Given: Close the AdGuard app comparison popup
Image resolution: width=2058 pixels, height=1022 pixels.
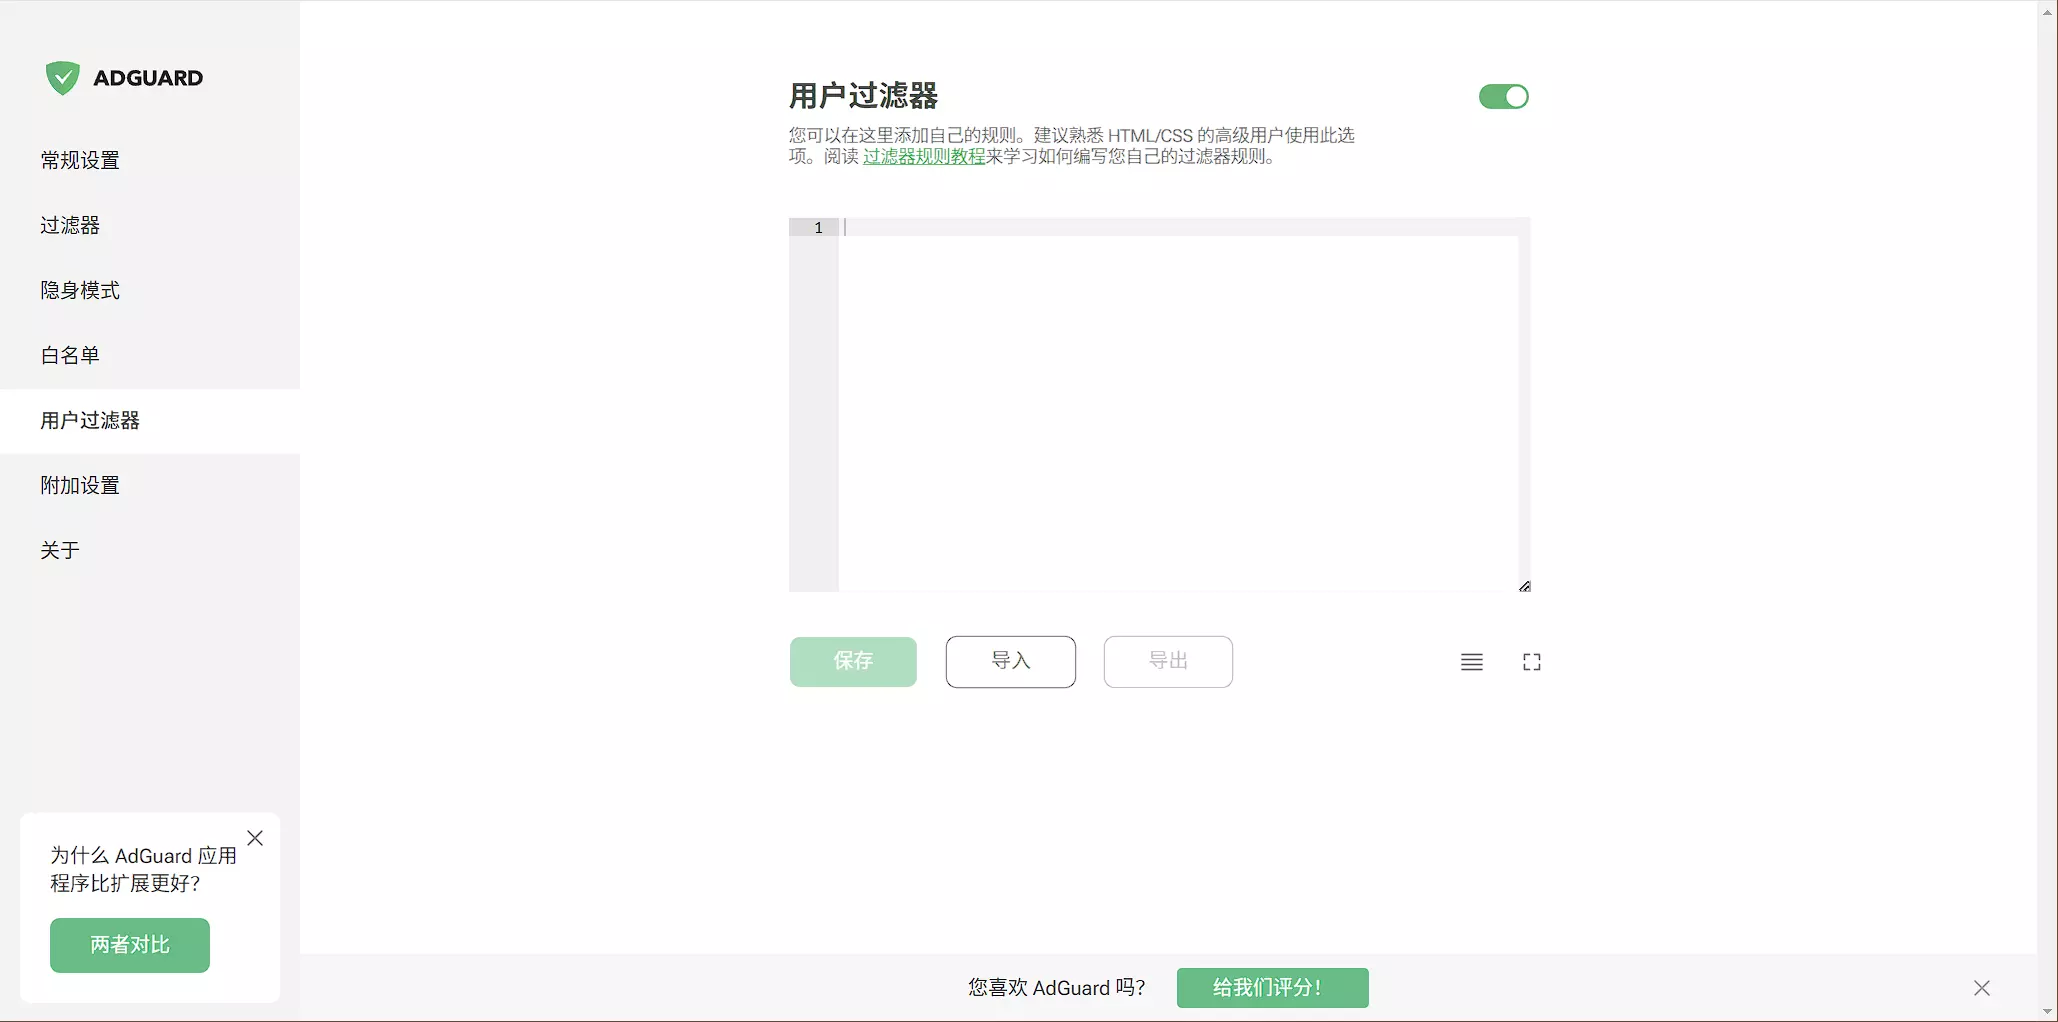Looking at the screenshot, I should (x=255, y=838).
